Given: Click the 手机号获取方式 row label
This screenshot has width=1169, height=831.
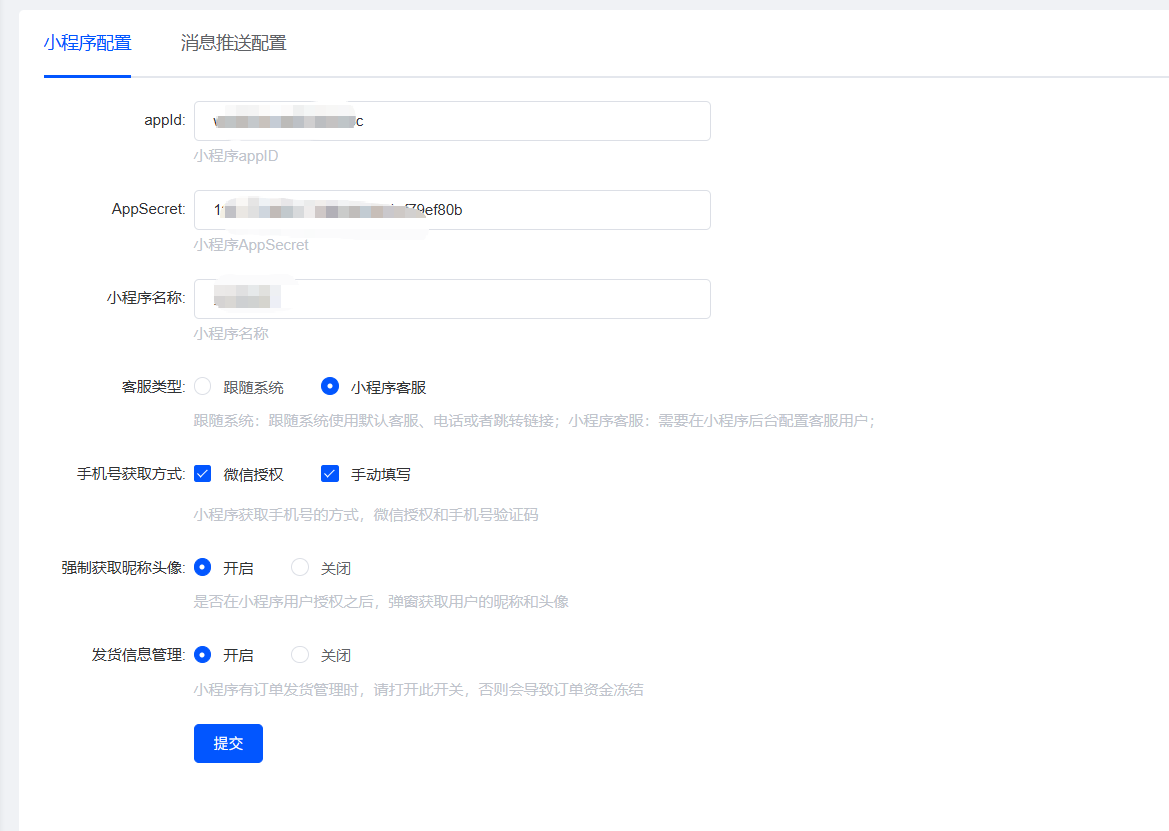Looking at the screenshot, I should point(130,474).
